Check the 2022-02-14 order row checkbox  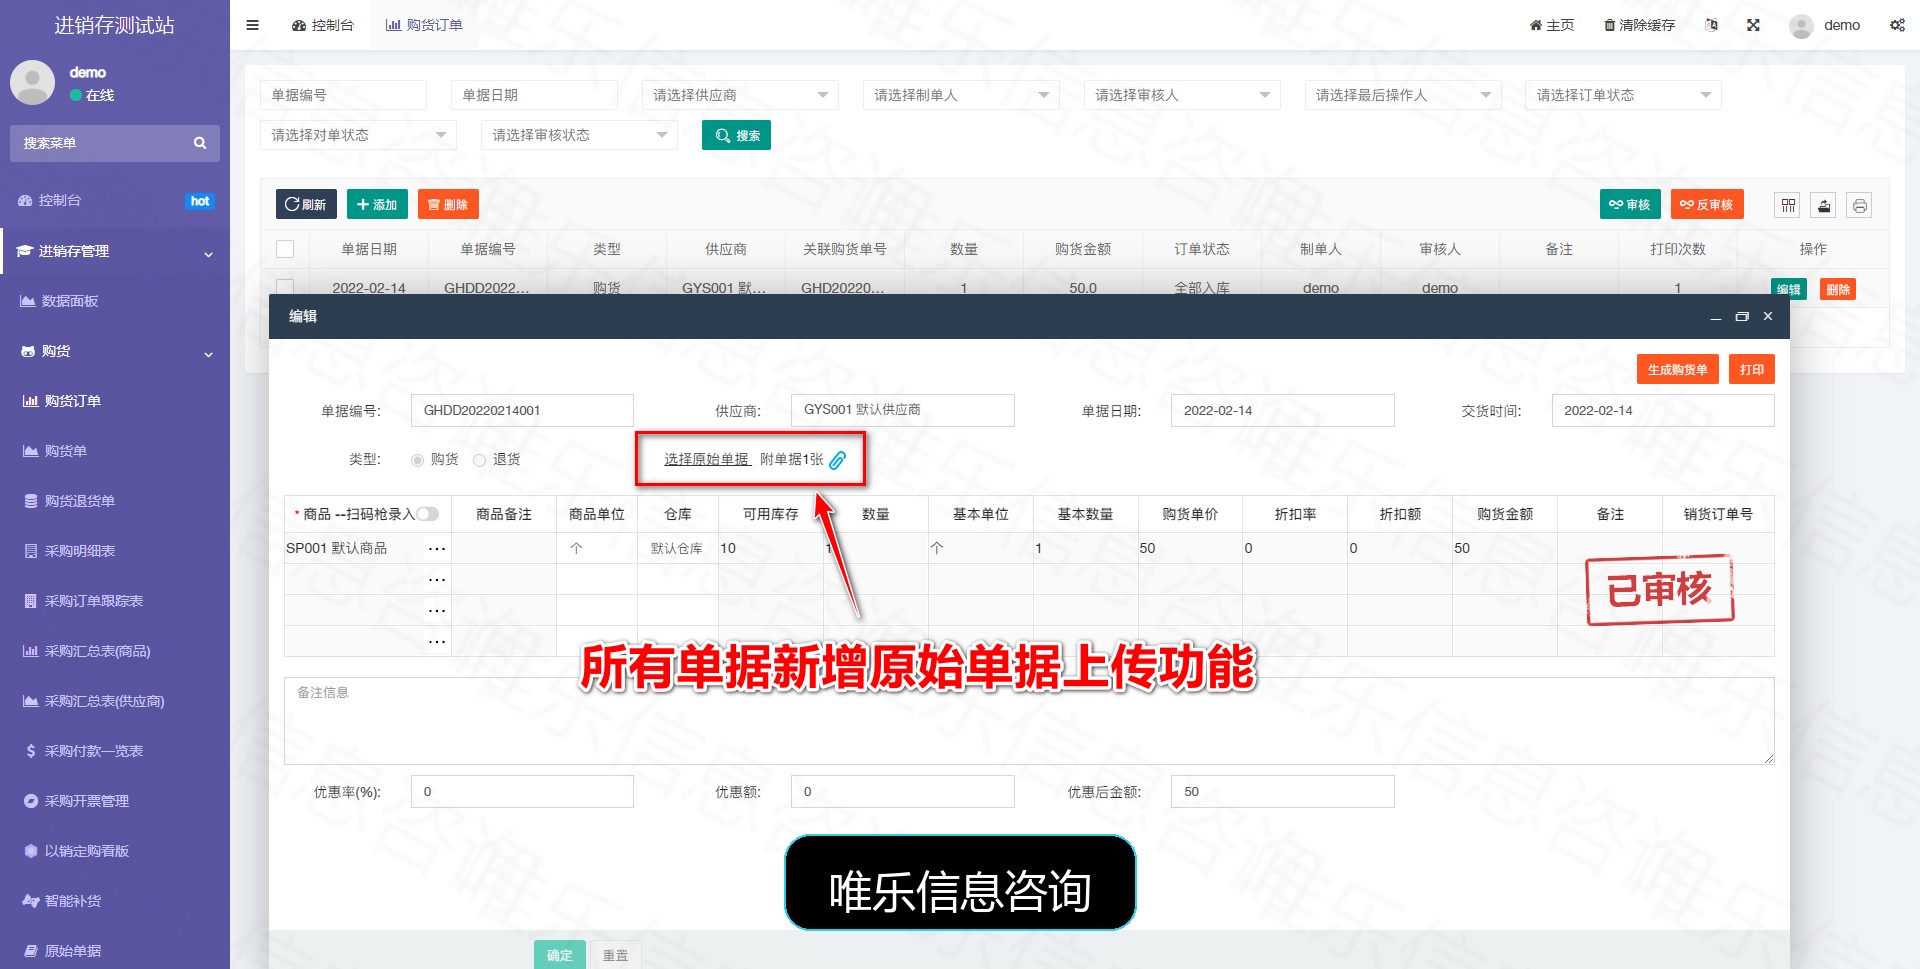pyautogui.click(x=285, y=287)
